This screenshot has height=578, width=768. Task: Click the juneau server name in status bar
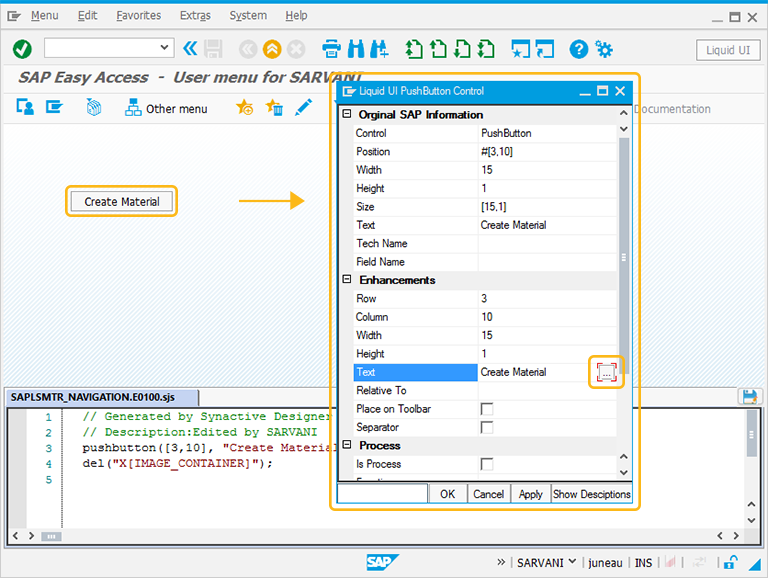coord(605,563)
